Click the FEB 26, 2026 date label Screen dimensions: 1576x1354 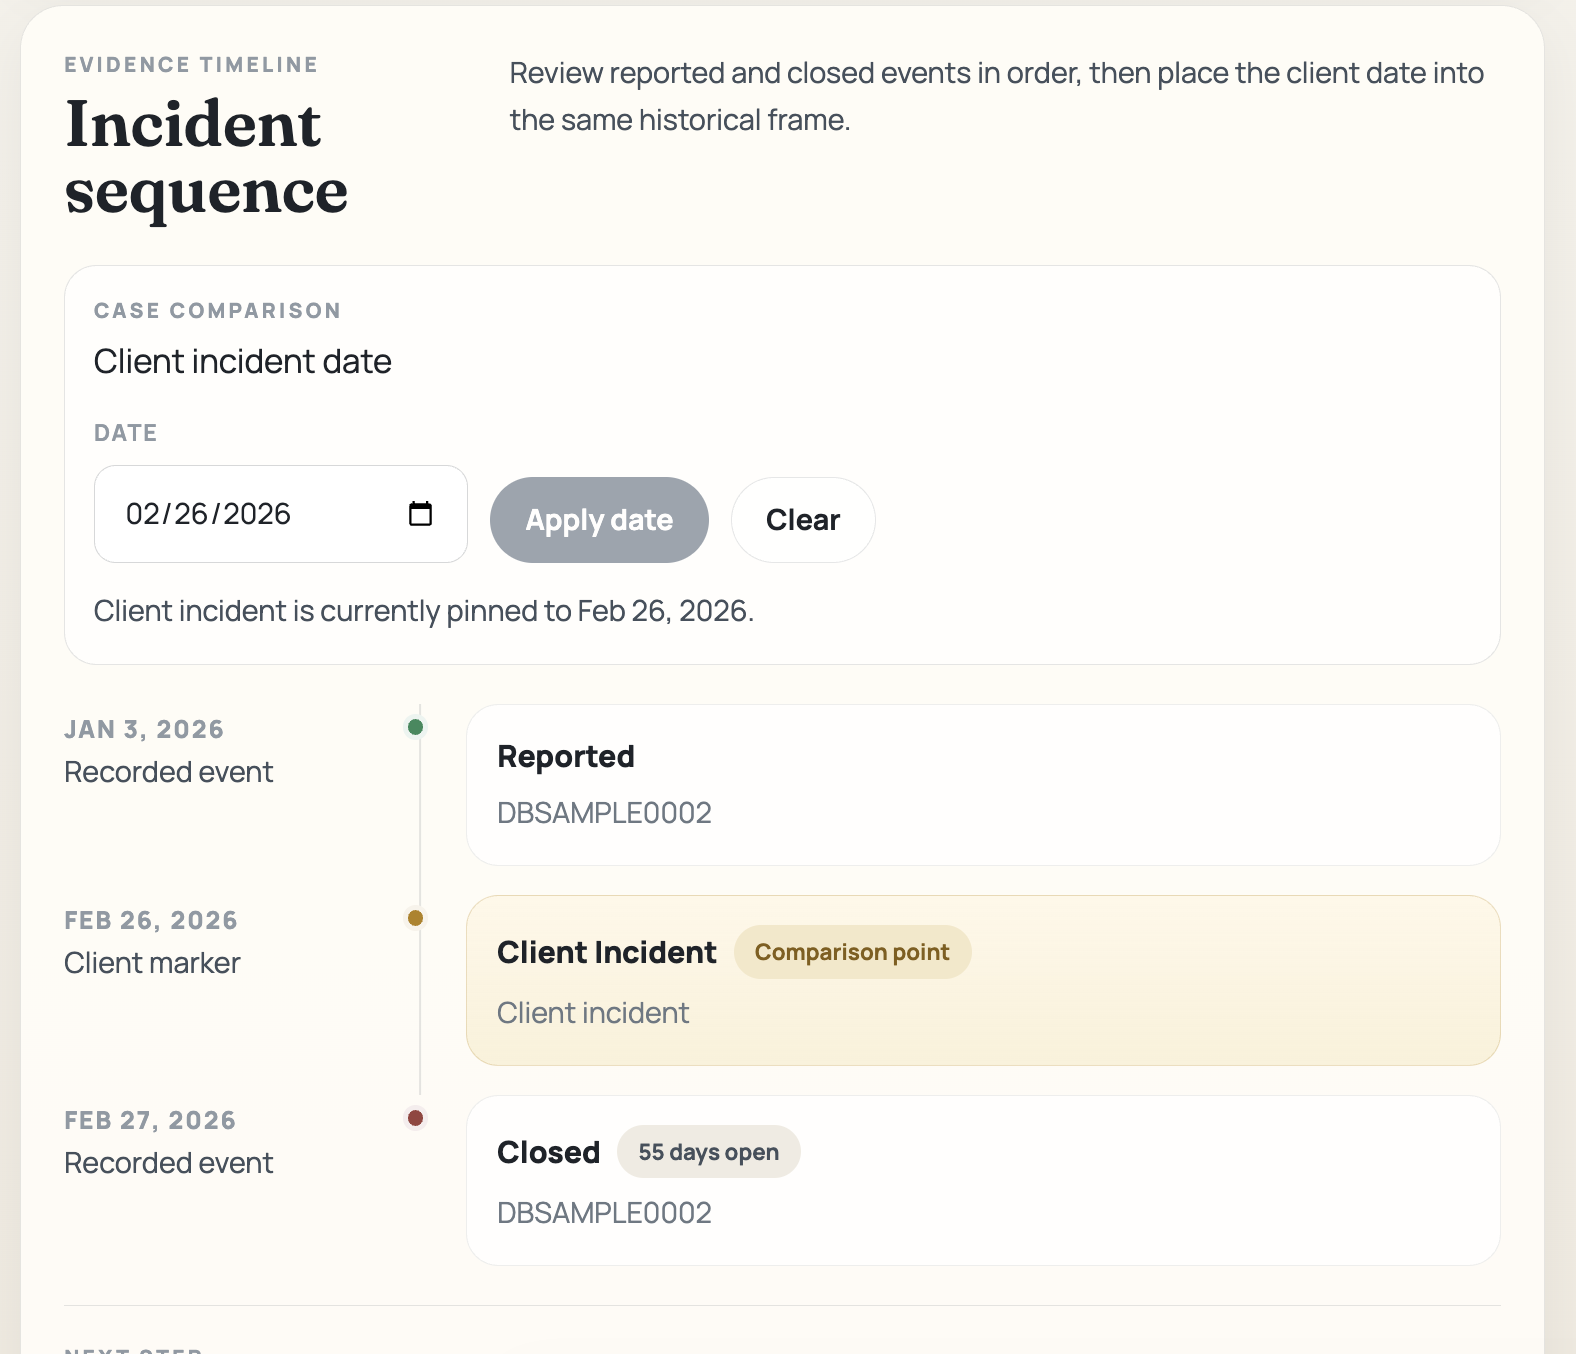point(151,921)
